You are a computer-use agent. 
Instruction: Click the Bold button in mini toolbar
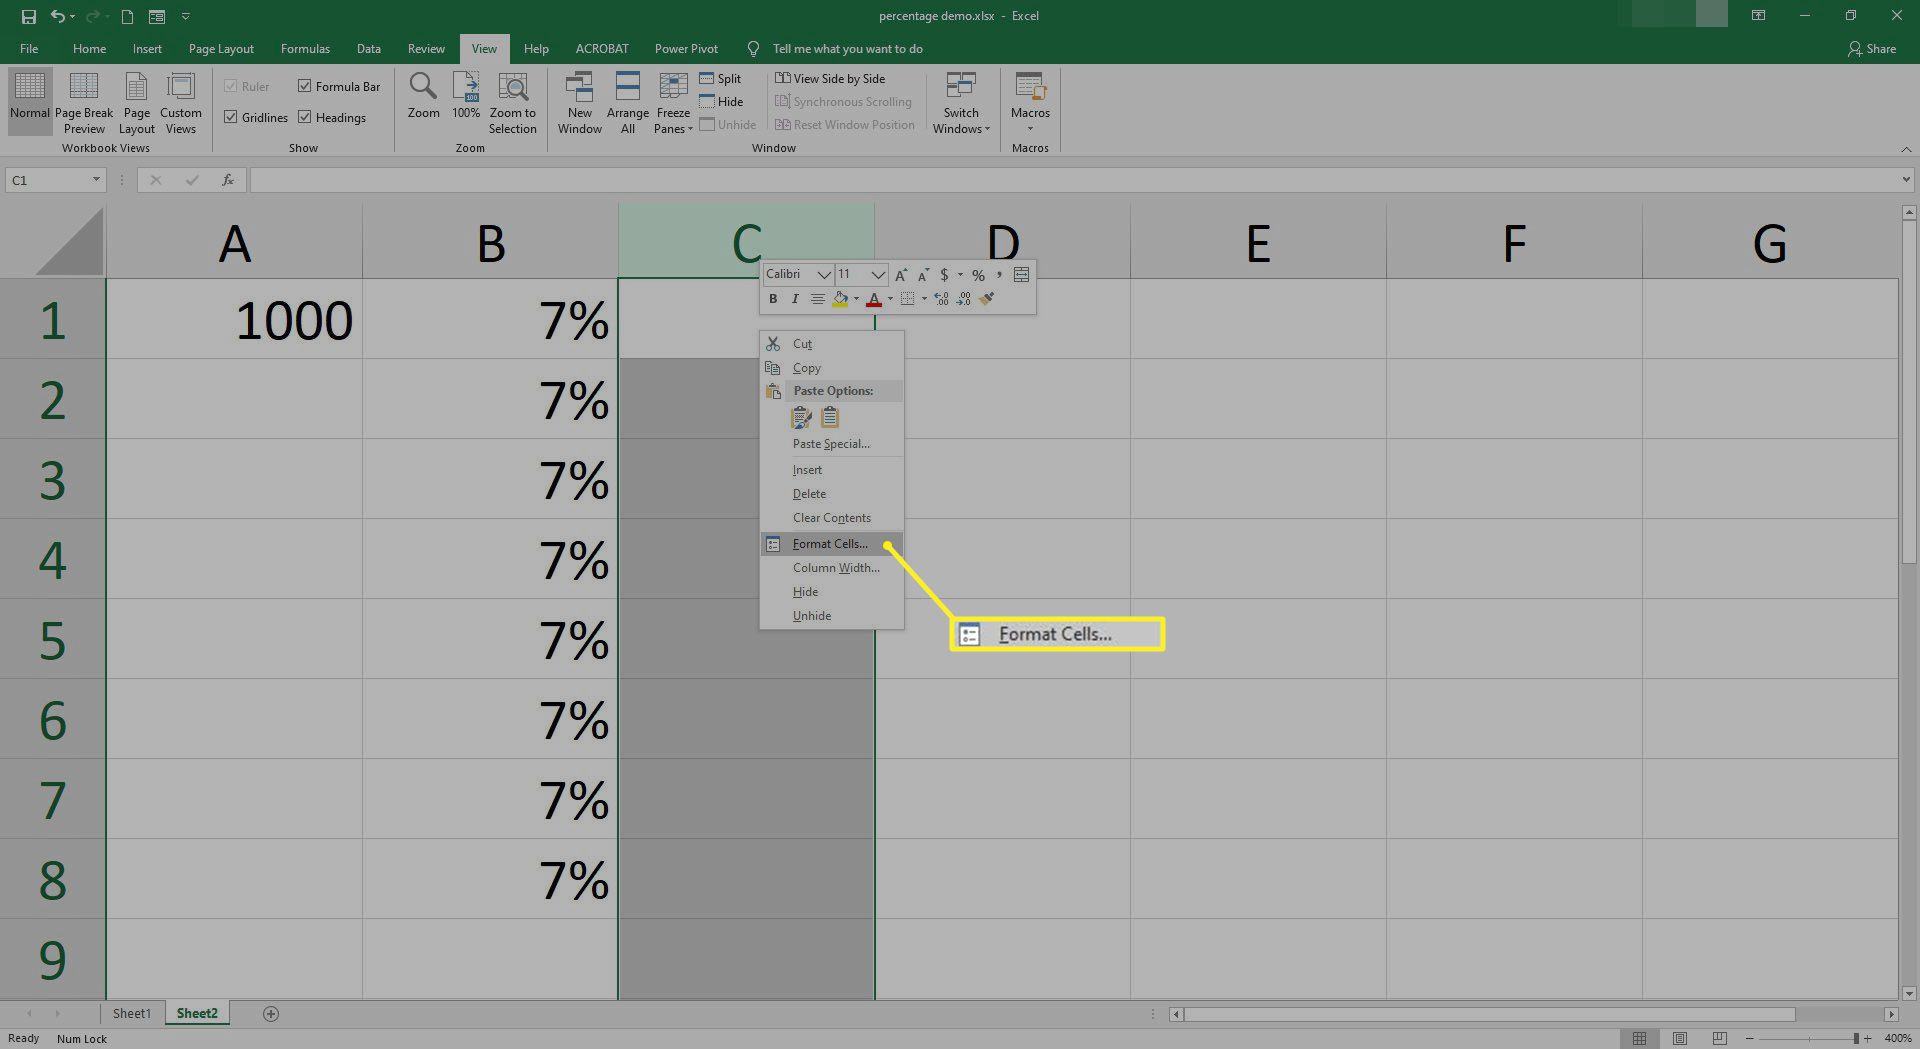[773, 299]
